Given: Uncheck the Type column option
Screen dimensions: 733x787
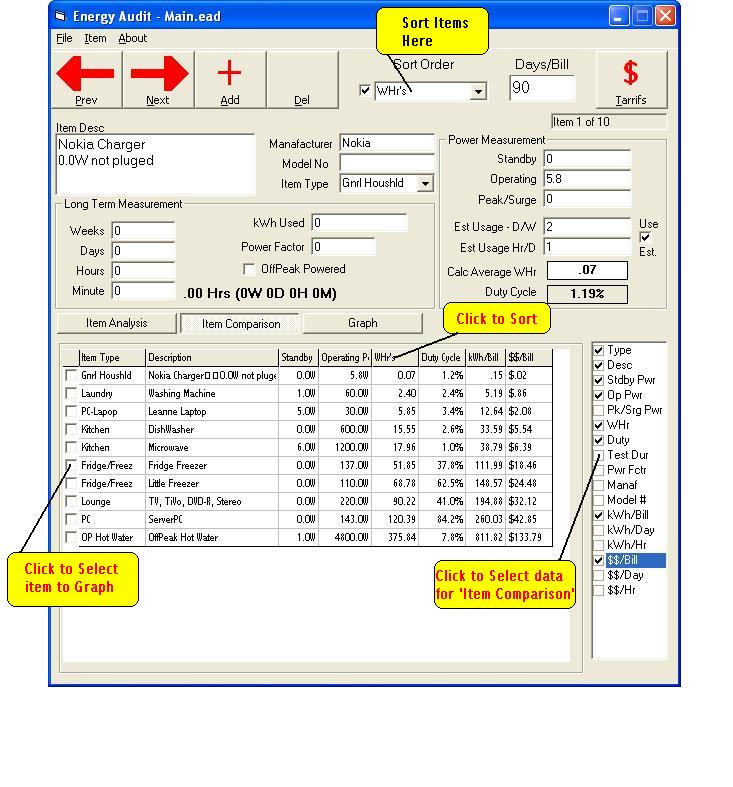Looking at the screenshot, I should click(598, 350).
